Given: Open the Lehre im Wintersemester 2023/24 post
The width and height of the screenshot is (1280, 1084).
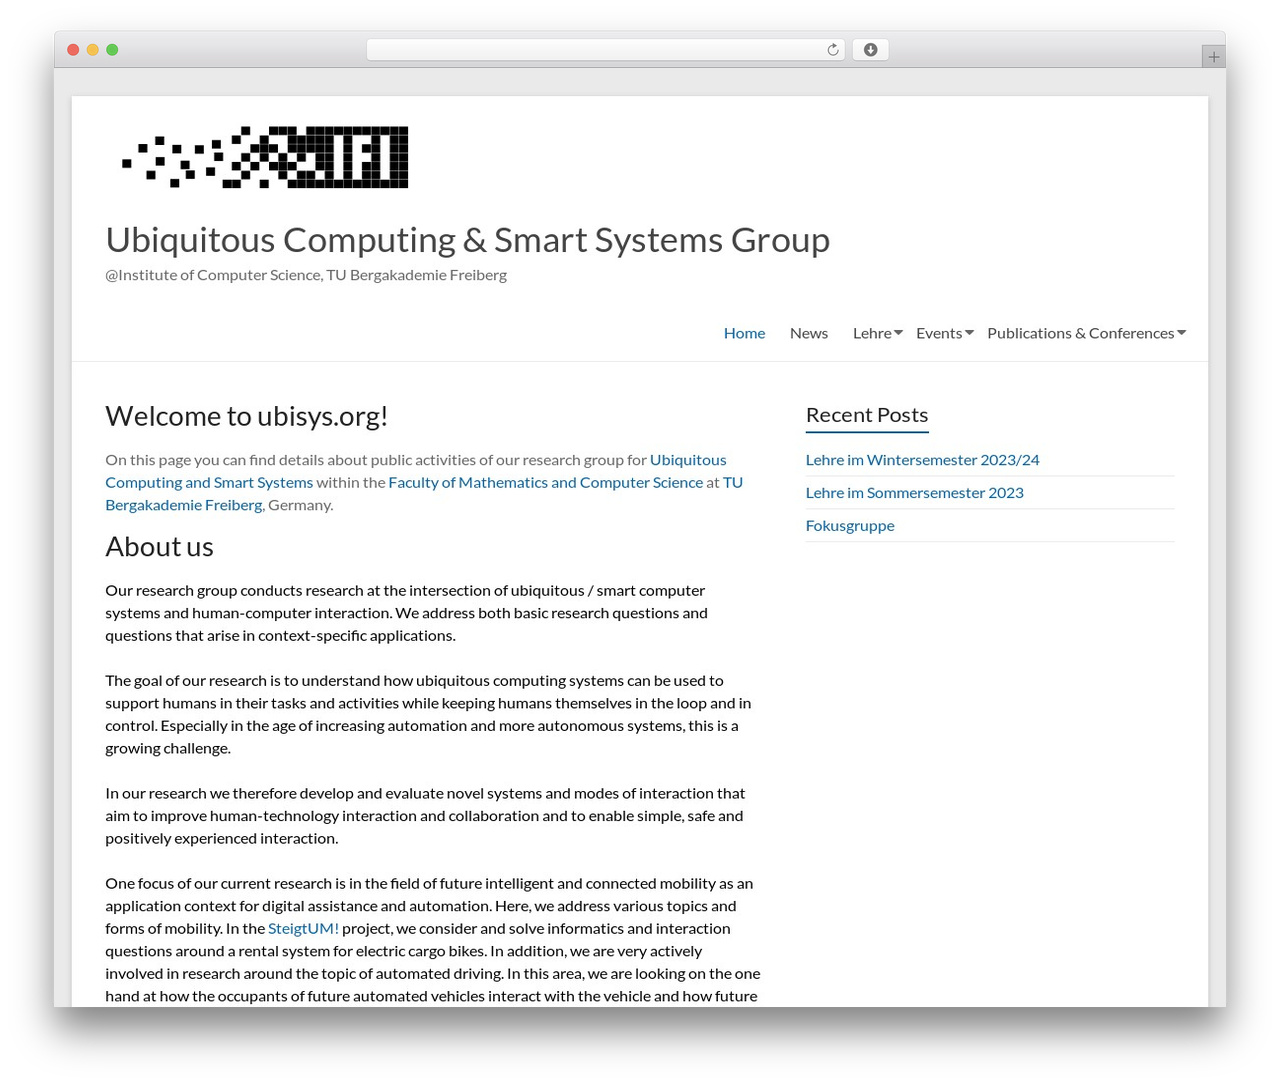Looking at the screenshot, I should click(922, 460).
